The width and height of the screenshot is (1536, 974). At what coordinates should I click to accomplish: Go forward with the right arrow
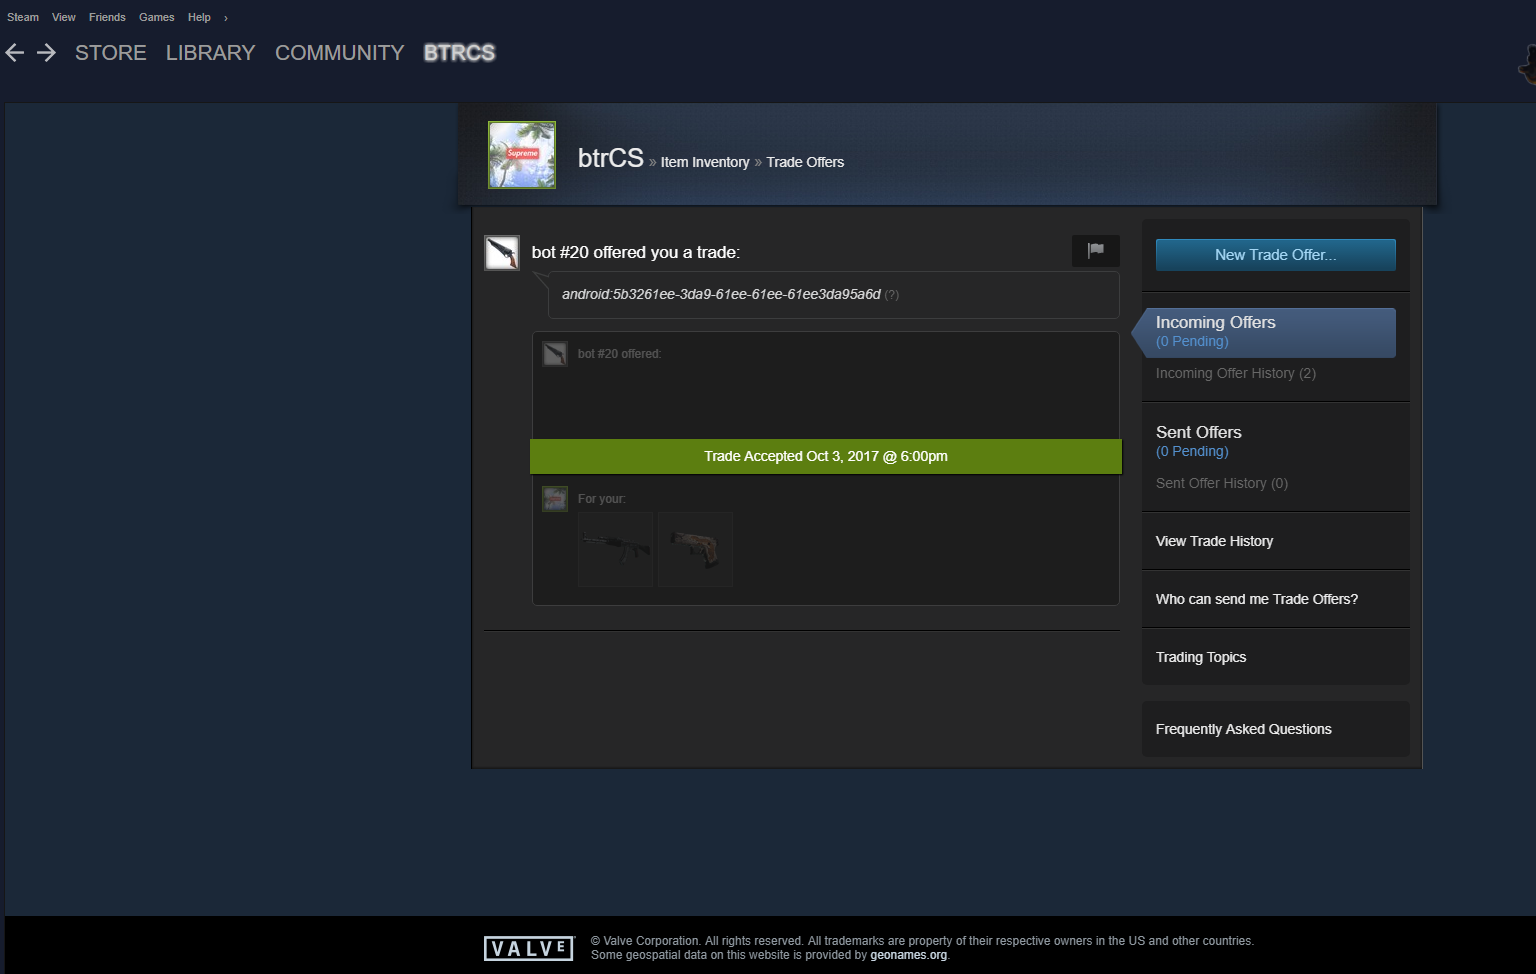46,52
